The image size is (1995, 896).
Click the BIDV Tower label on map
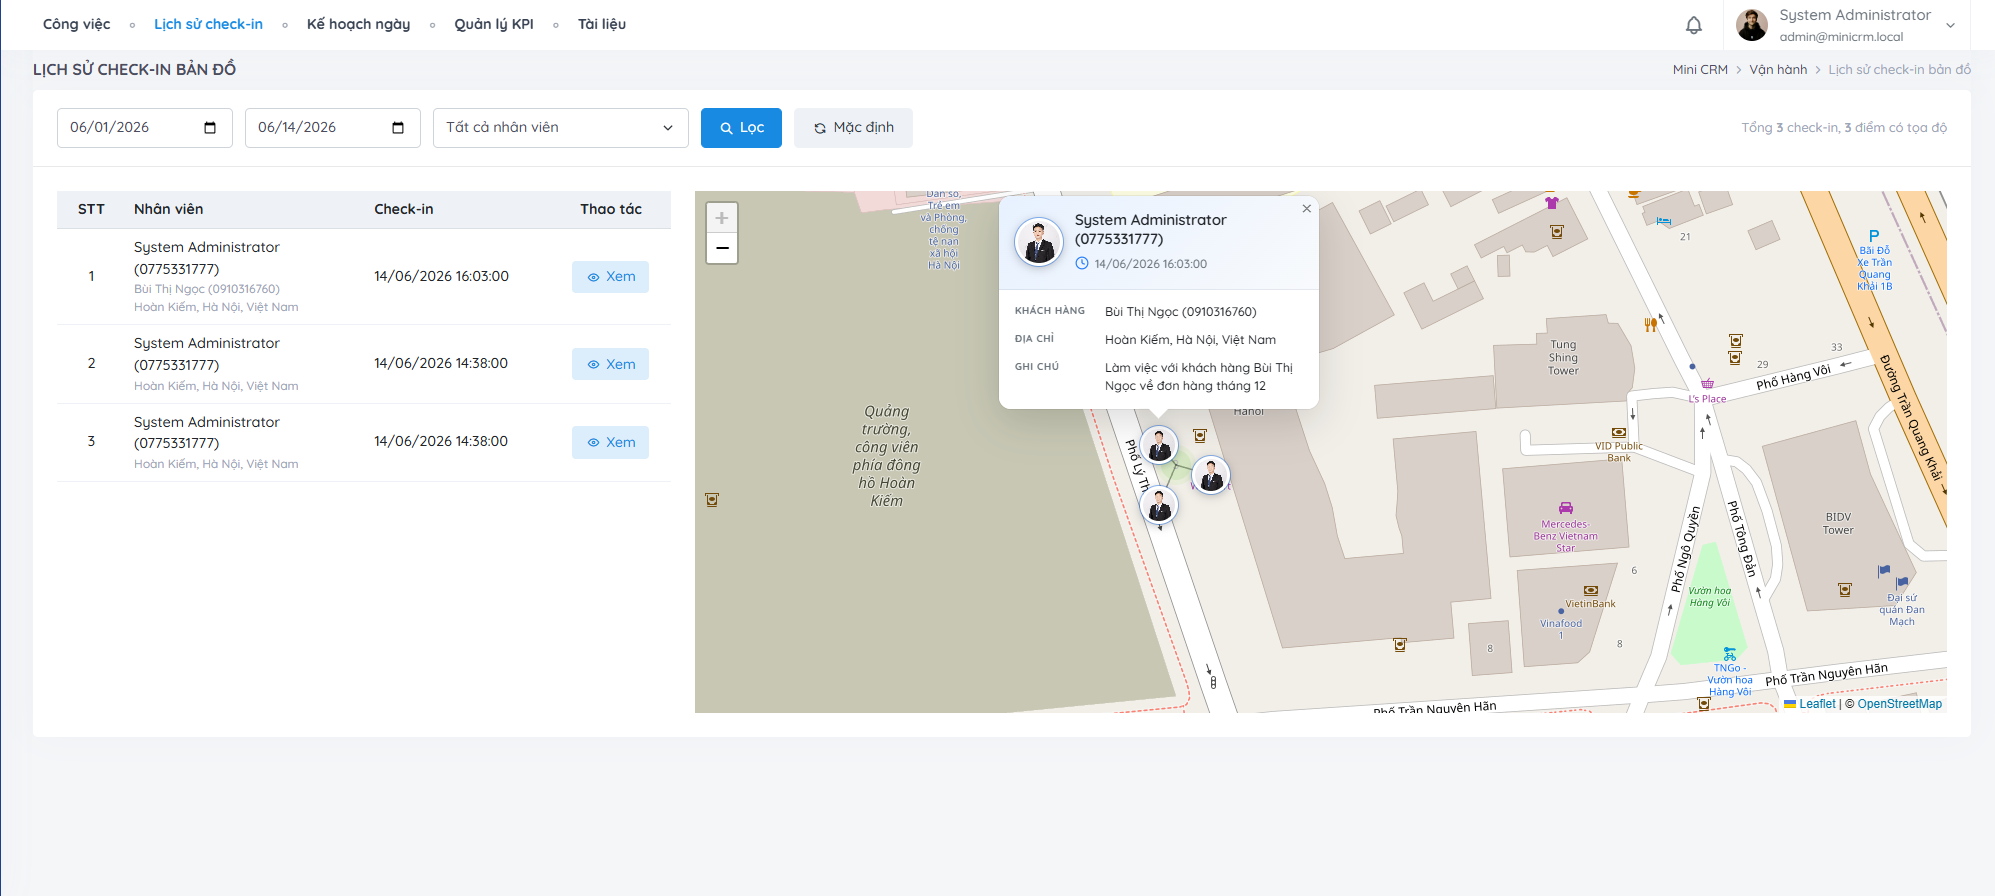tap(1838, 524)
